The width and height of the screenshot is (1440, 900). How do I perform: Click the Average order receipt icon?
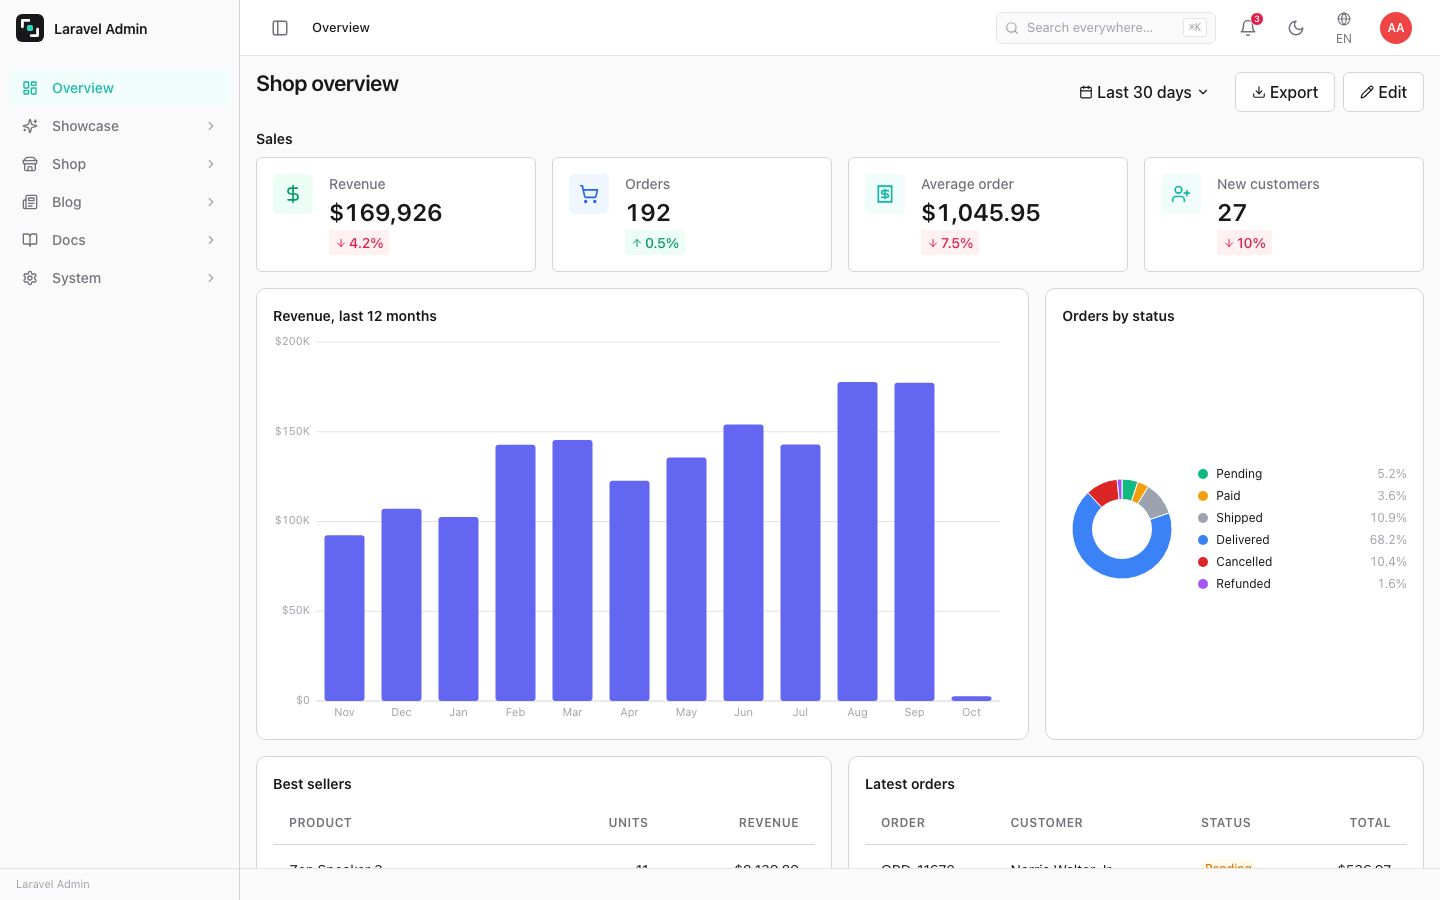885,194
